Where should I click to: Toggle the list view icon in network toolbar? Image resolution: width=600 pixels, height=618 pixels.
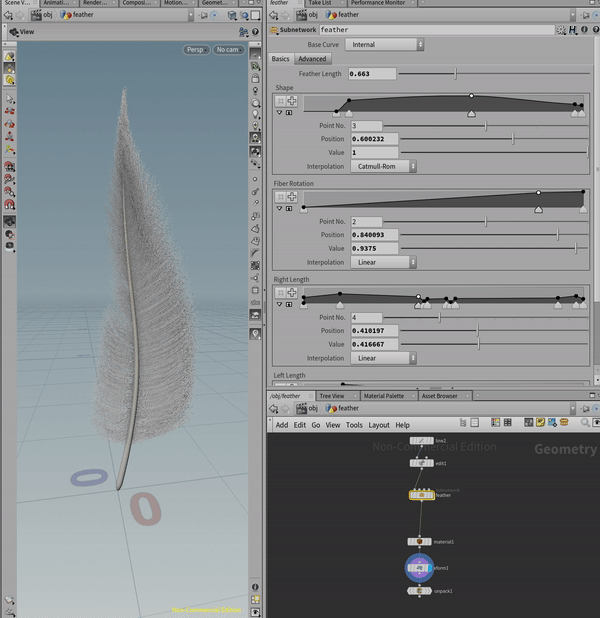[x=475, y=423]
